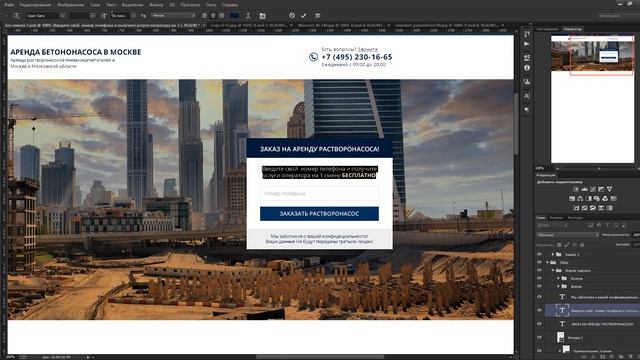Switch to the Каналы tab
The image size is (640, 360).
pyautogui.click(x=556, y=218)
